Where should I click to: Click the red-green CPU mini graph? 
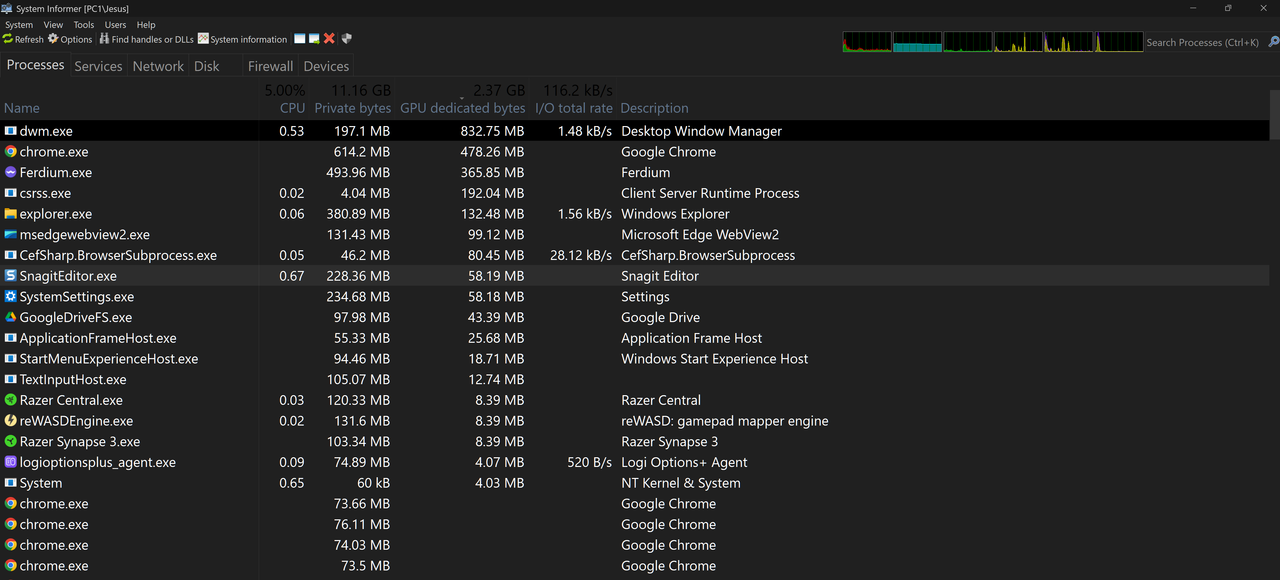[867, 42]
